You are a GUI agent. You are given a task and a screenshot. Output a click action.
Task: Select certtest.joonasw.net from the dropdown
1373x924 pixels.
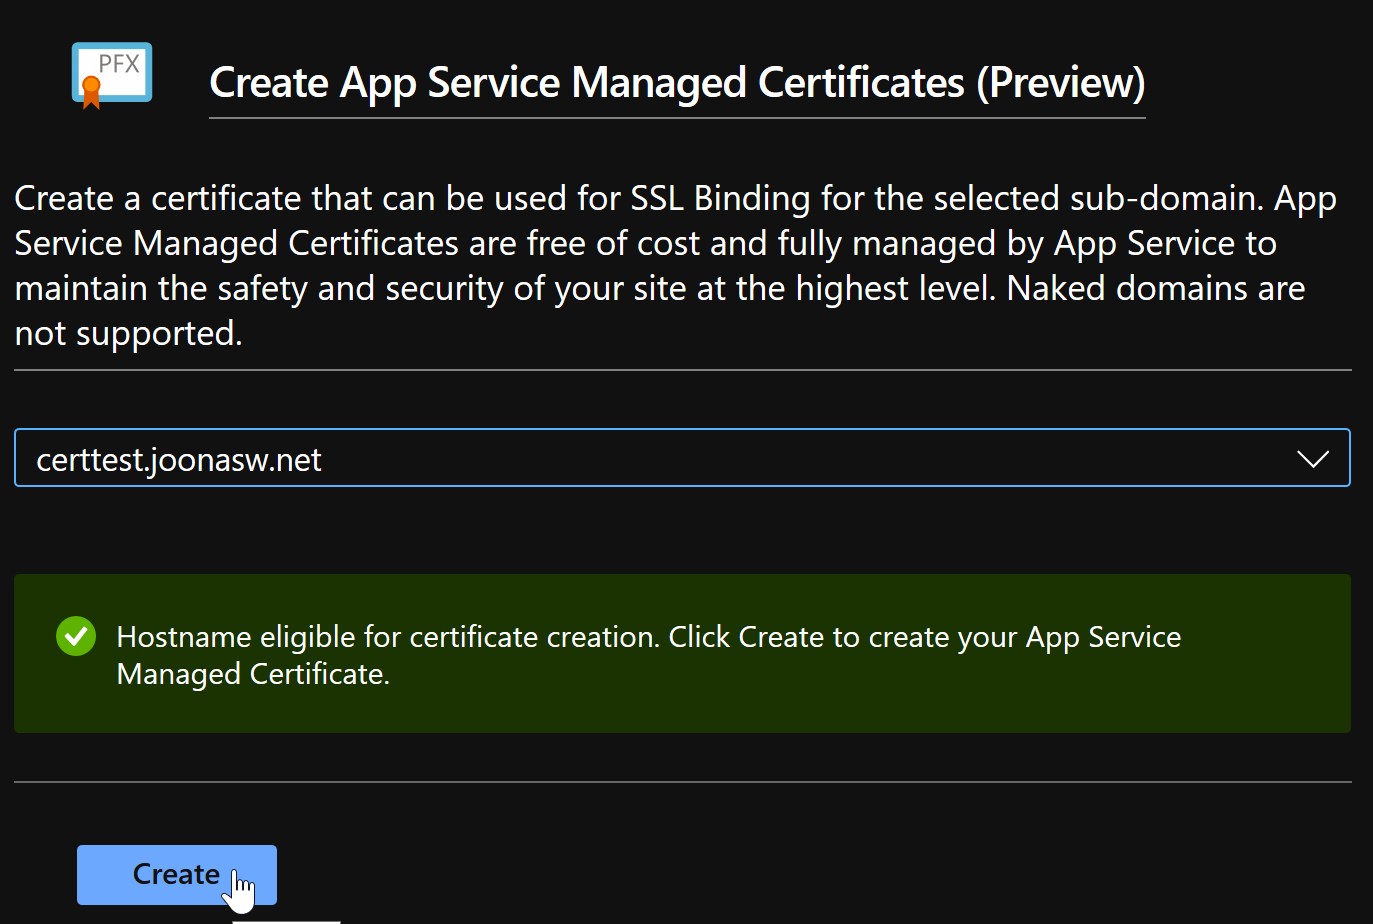(178, 458)
